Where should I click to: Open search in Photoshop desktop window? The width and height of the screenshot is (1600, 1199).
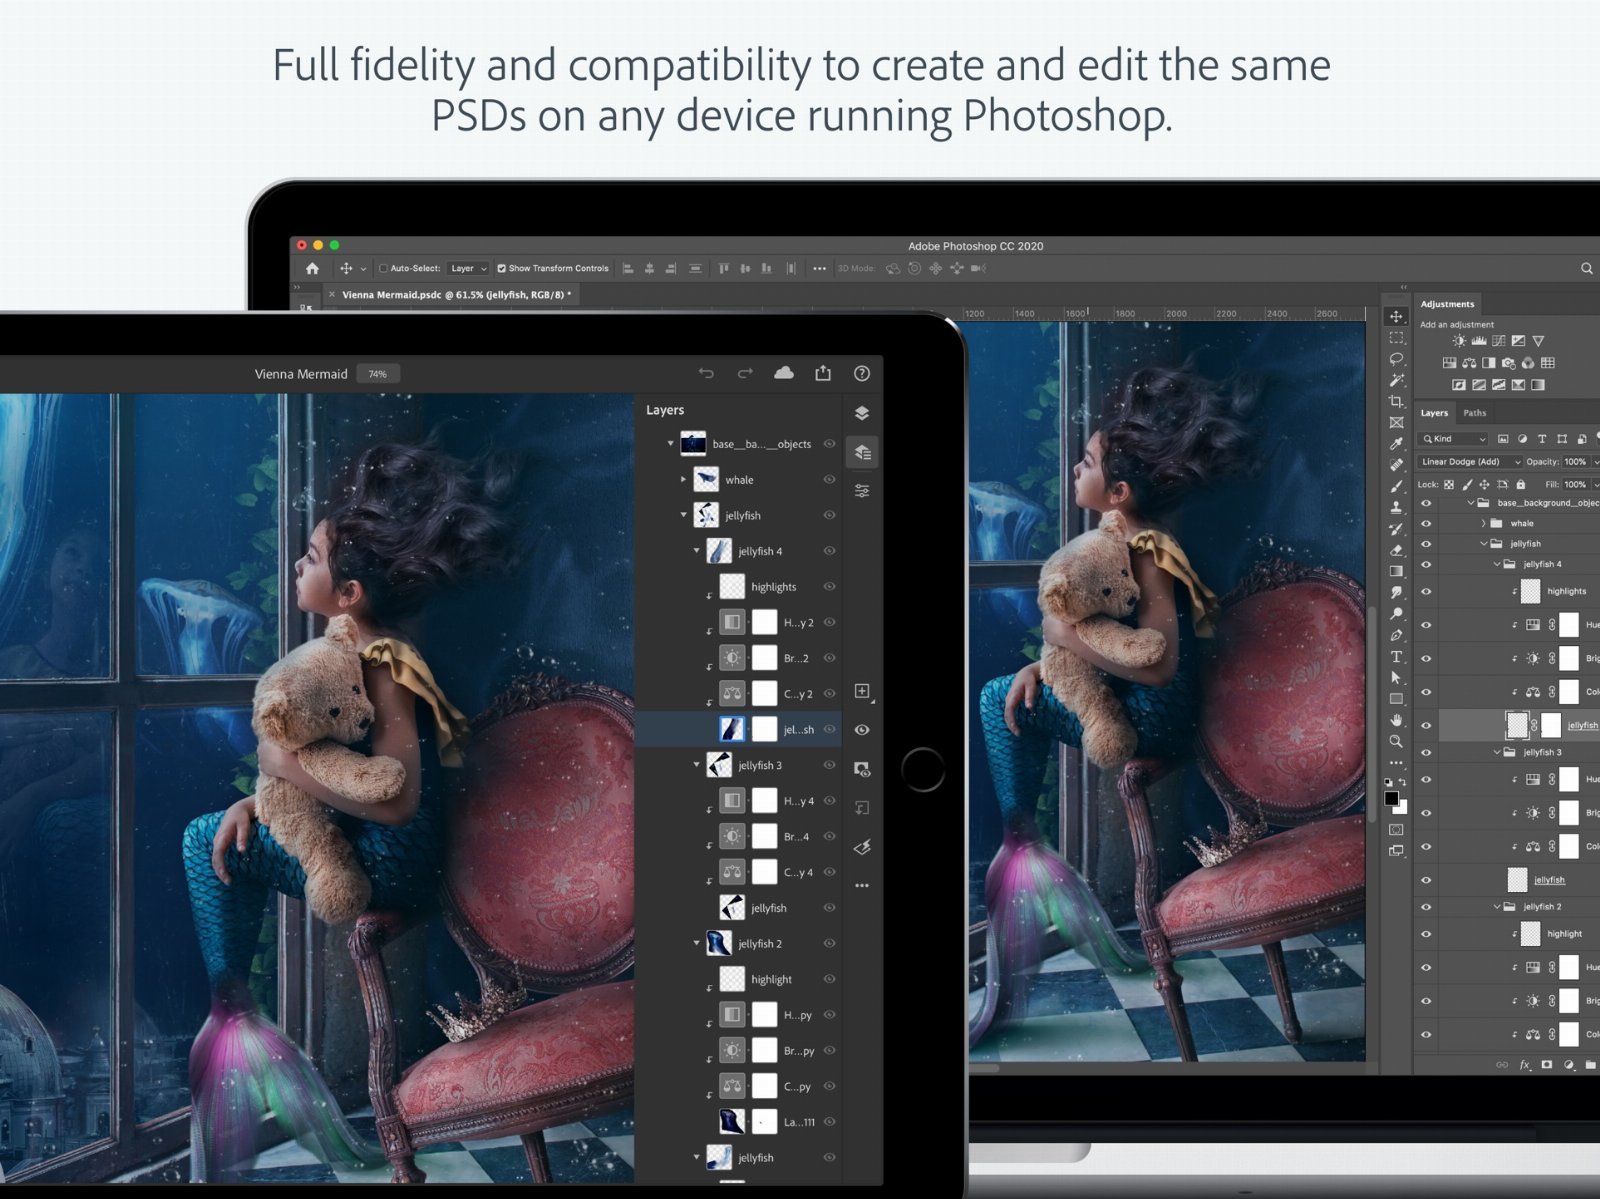(x=1586, y=268)
